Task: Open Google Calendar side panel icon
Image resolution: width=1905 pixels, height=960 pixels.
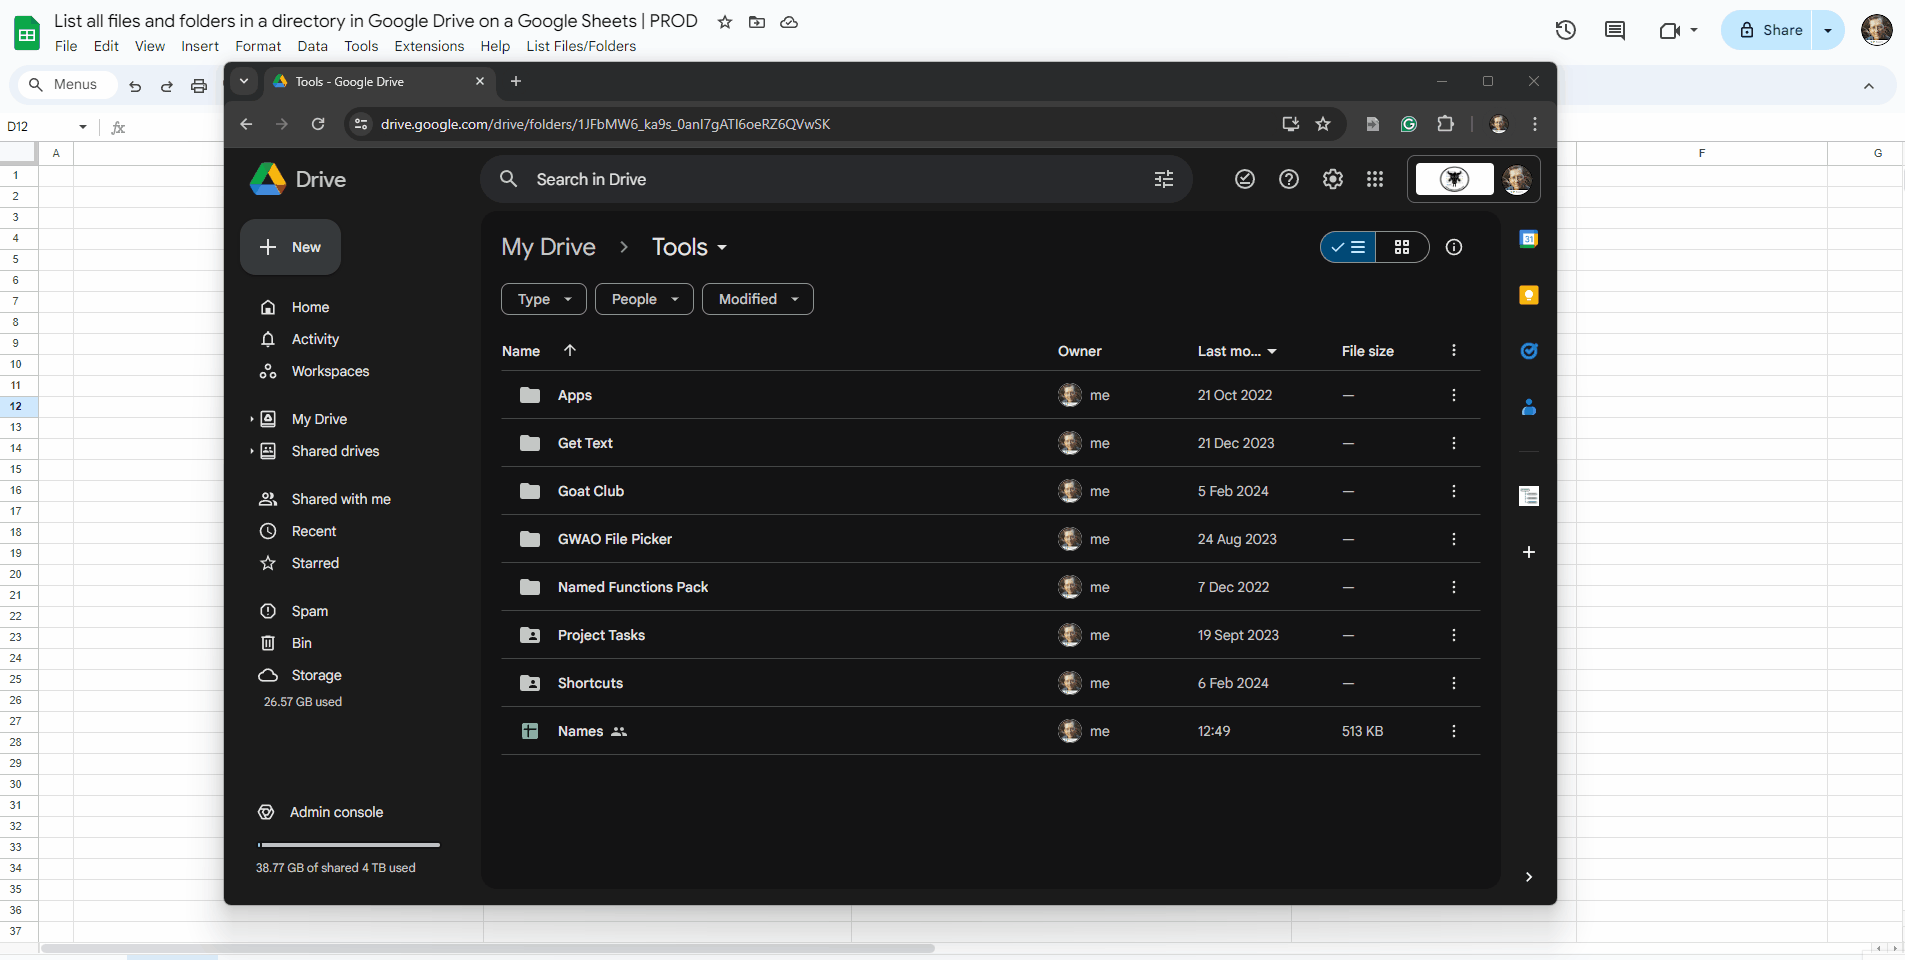Action: [1529, 239]
